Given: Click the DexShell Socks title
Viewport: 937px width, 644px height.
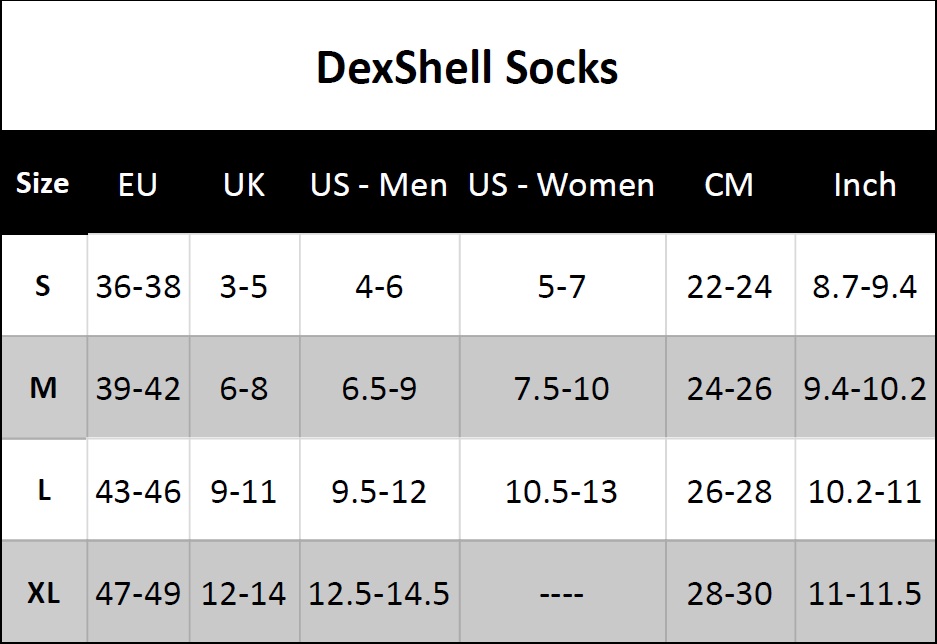Looking at the screenshot, I should [467, 67].
